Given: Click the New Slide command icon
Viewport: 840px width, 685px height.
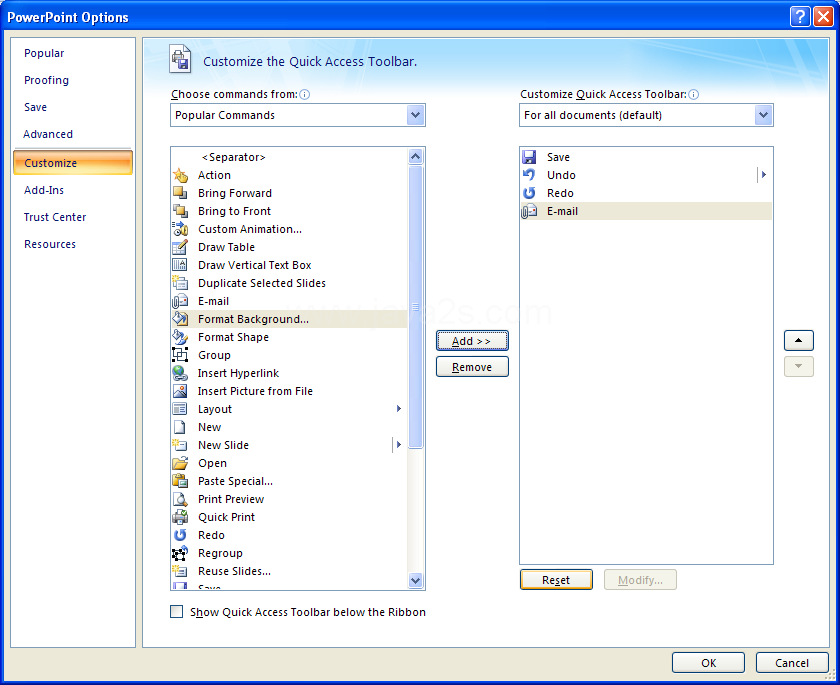Looking at the screenshot, I should pos(180,445).
